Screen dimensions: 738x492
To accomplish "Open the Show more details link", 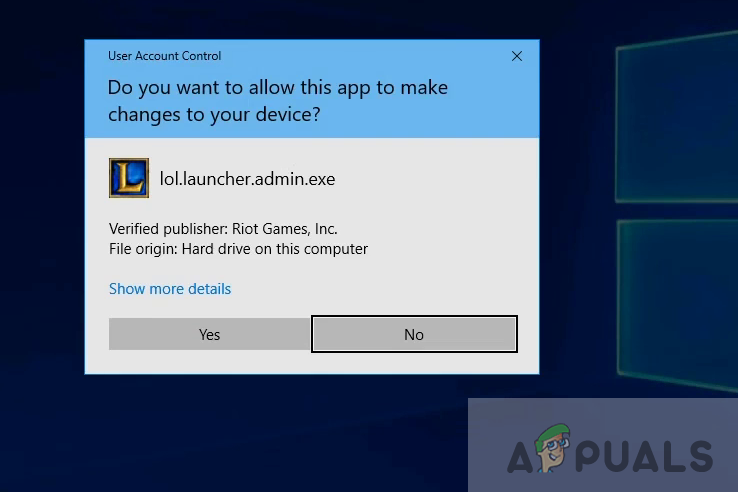I will 170,289.
